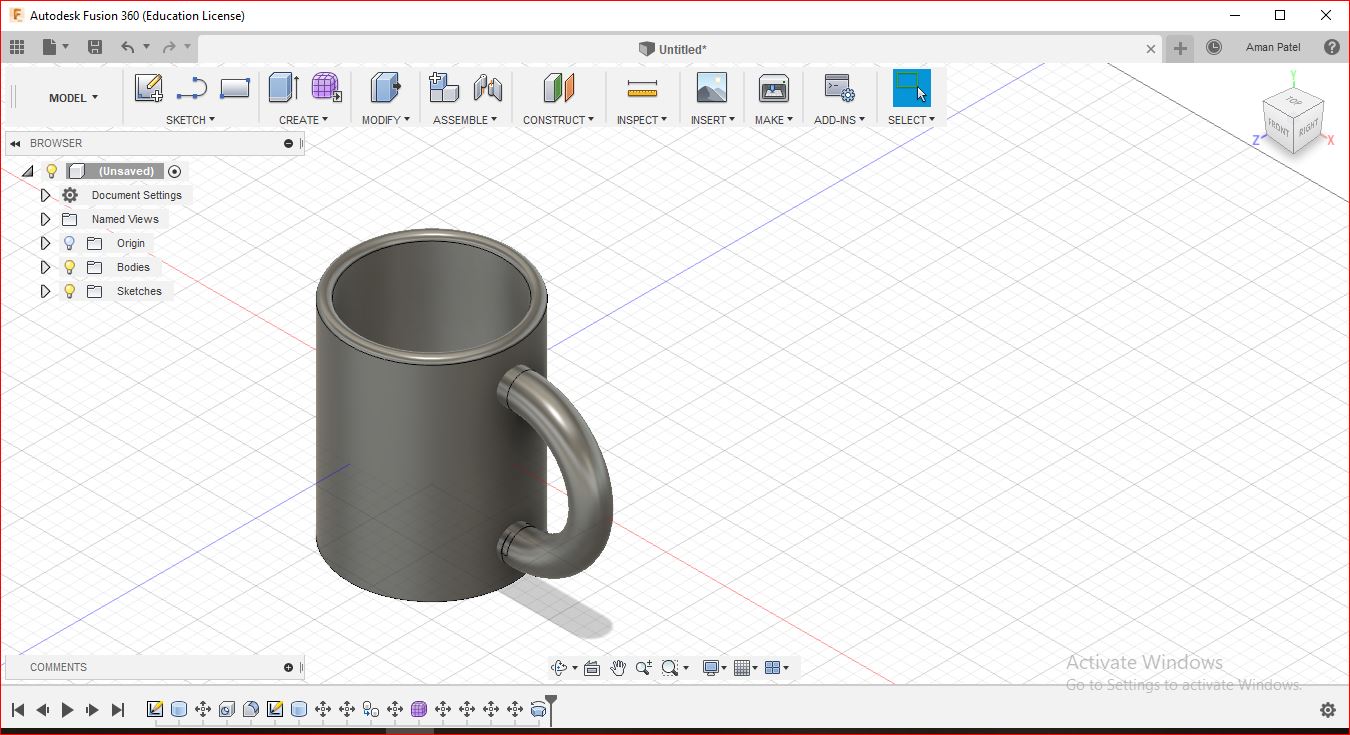1350x735 pixels.
Task: Open the File menu dropdown
Action: pyautogui.click(x=55, y=47)
